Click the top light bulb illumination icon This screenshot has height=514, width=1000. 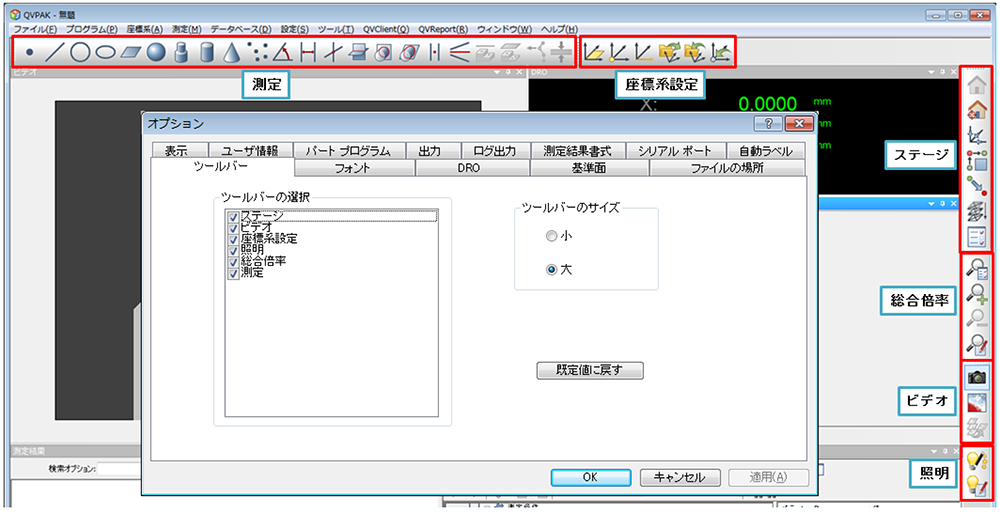tap(978, 460)
